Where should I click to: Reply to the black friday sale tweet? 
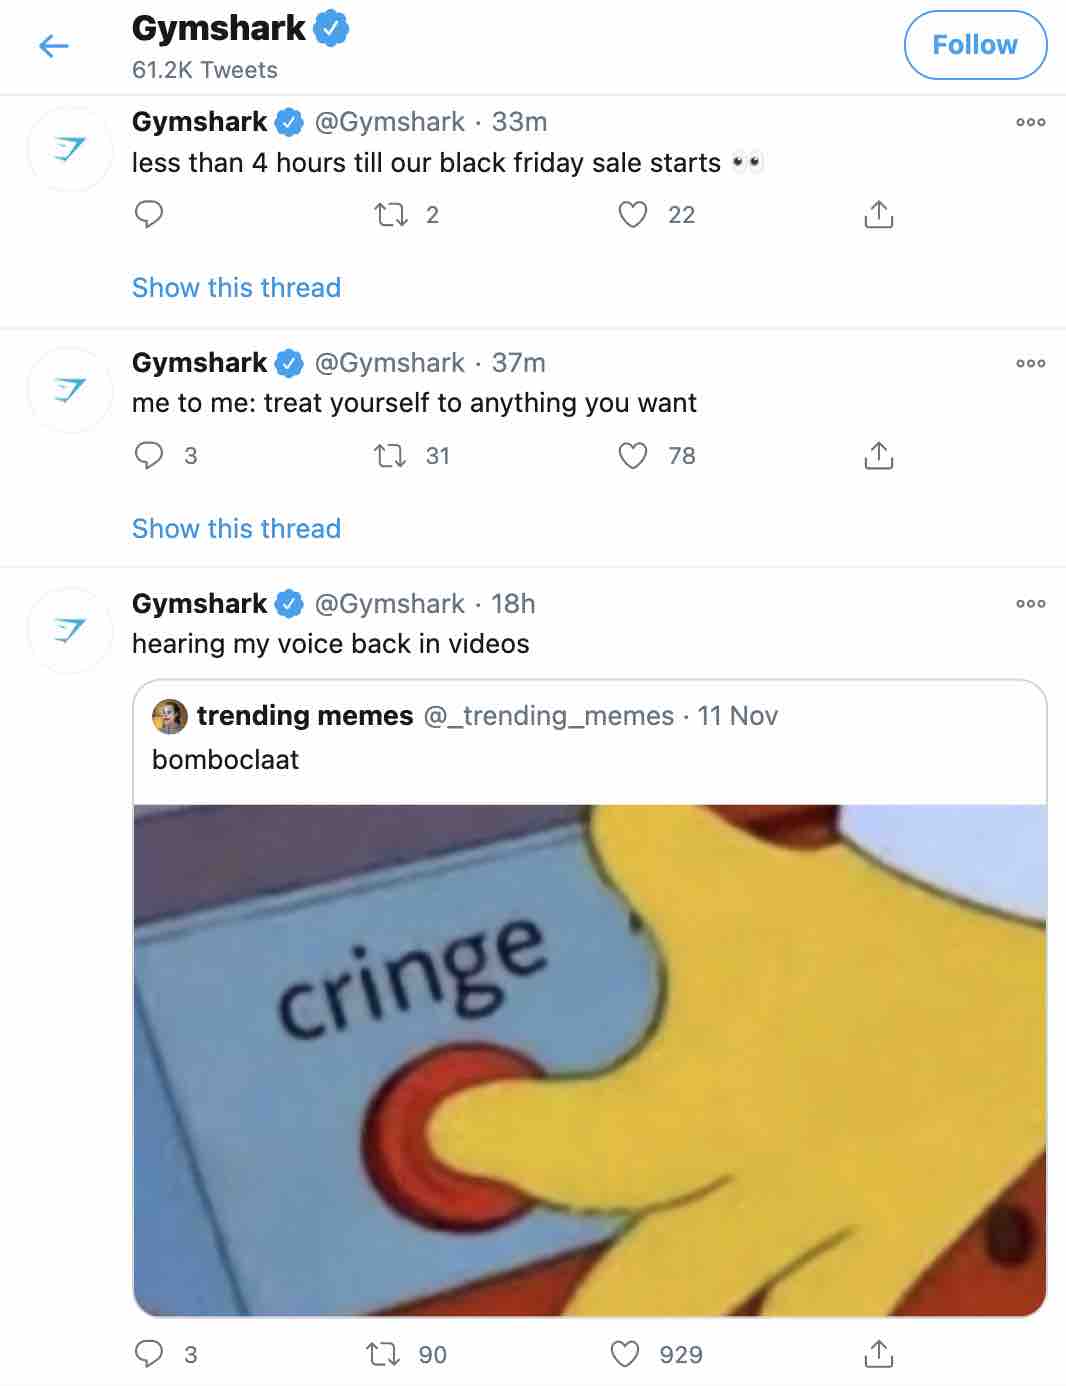tap(150, 213)
